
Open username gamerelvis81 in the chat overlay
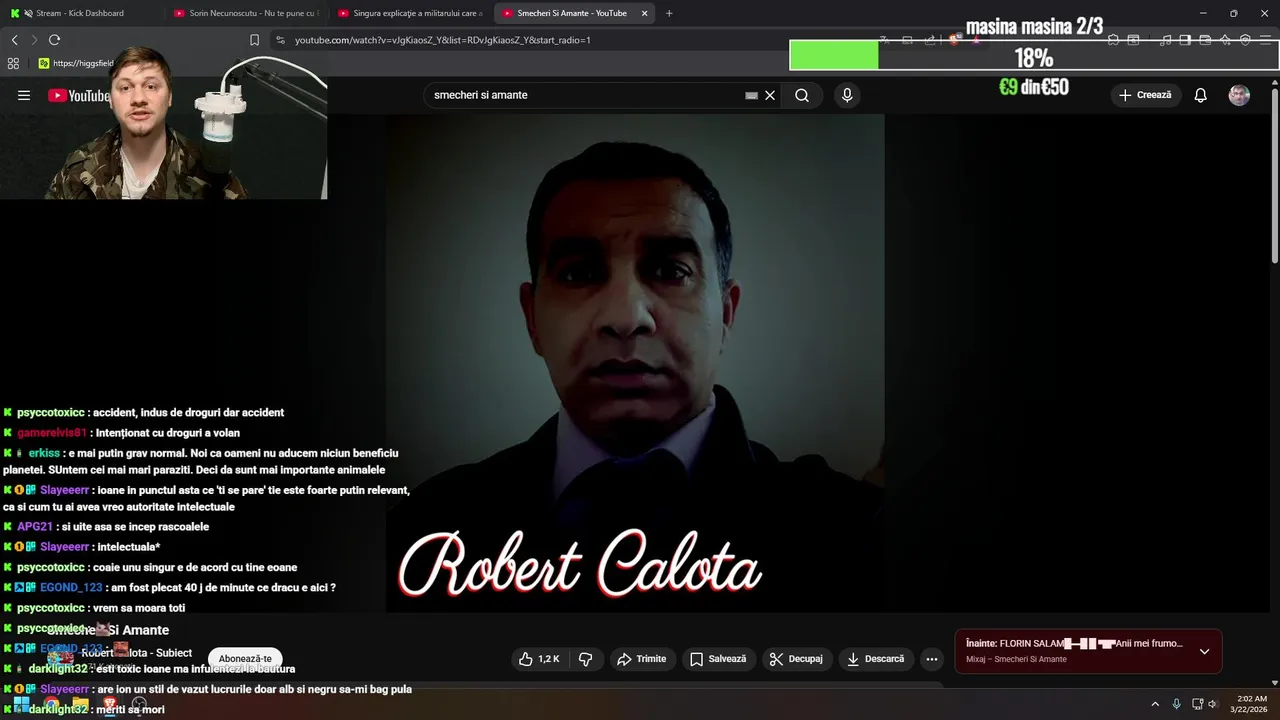click(x=51, y=433)
